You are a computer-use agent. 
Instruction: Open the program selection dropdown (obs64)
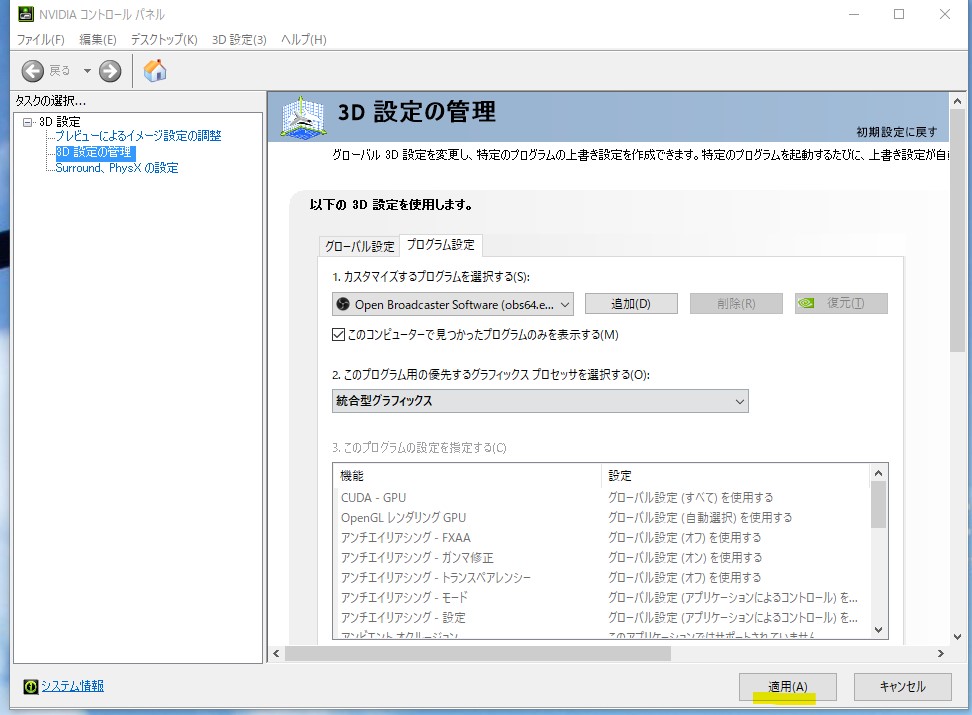point(453,304)
